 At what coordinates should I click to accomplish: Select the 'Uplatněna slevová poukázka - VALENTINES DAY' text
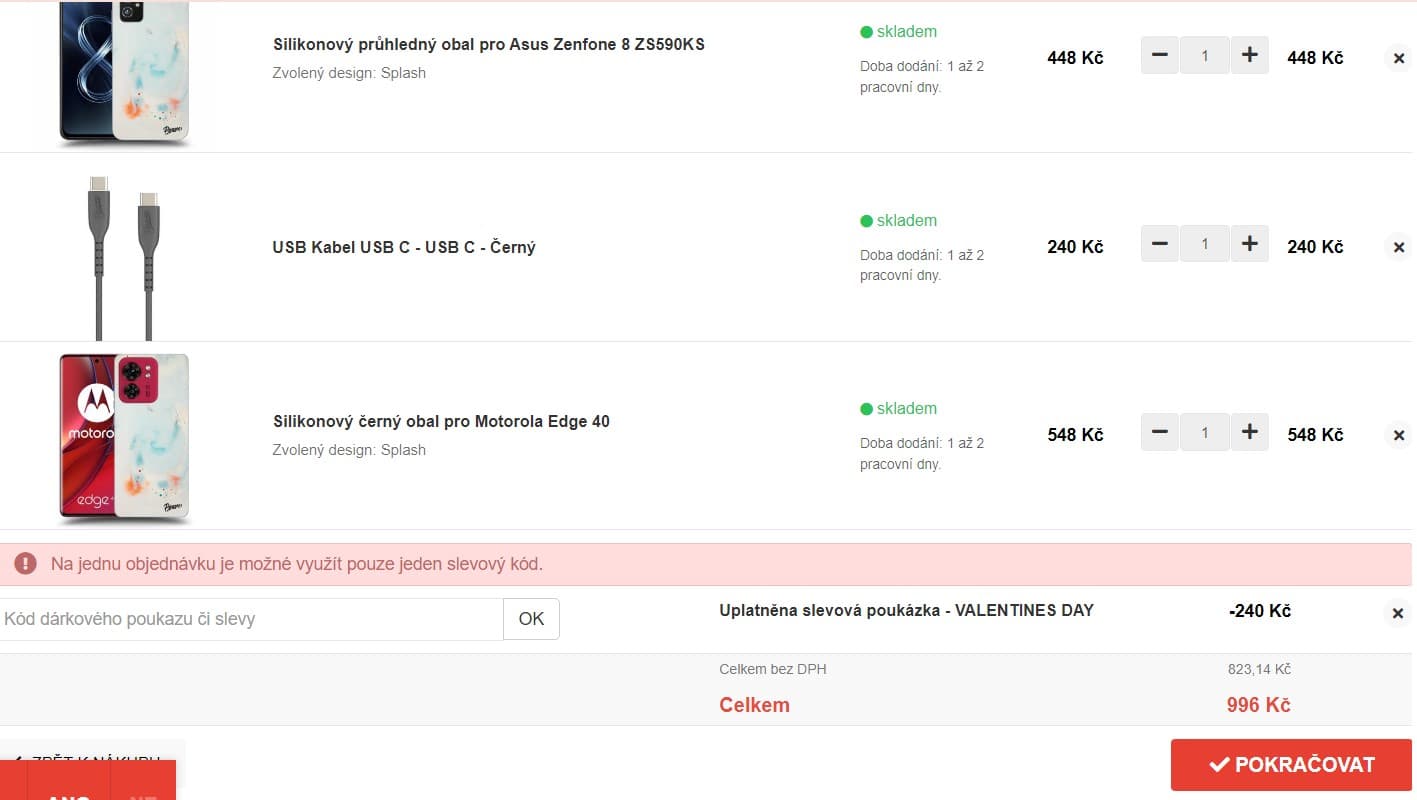906,610
